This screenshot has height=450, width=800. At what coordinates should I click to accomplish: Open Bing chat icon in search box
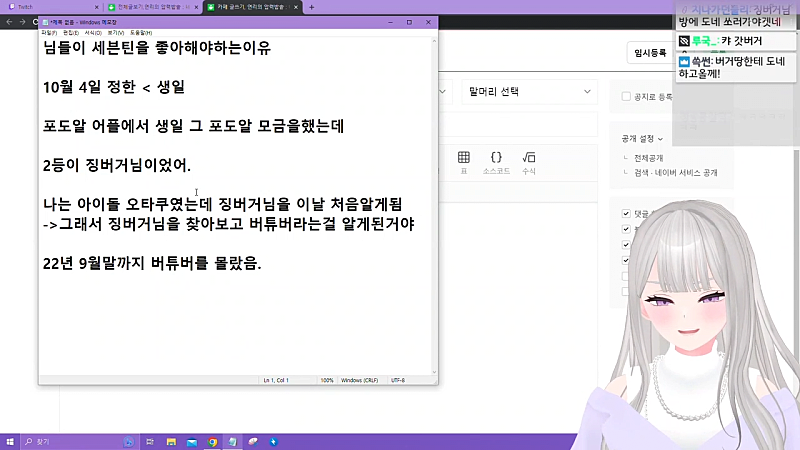click(129, 442)
